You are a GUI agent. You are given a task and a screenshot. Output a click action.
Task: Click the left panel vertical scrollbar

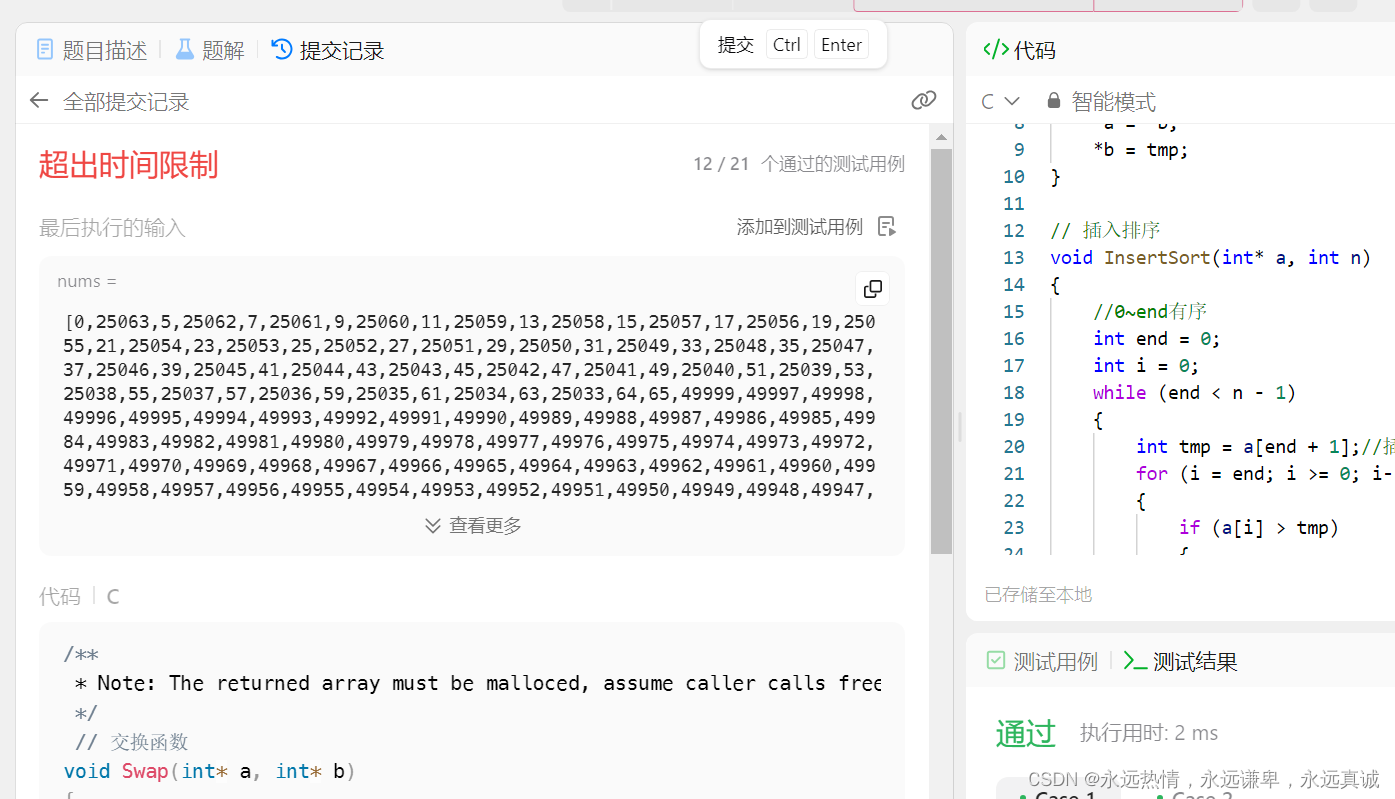[x=941, y=350]
